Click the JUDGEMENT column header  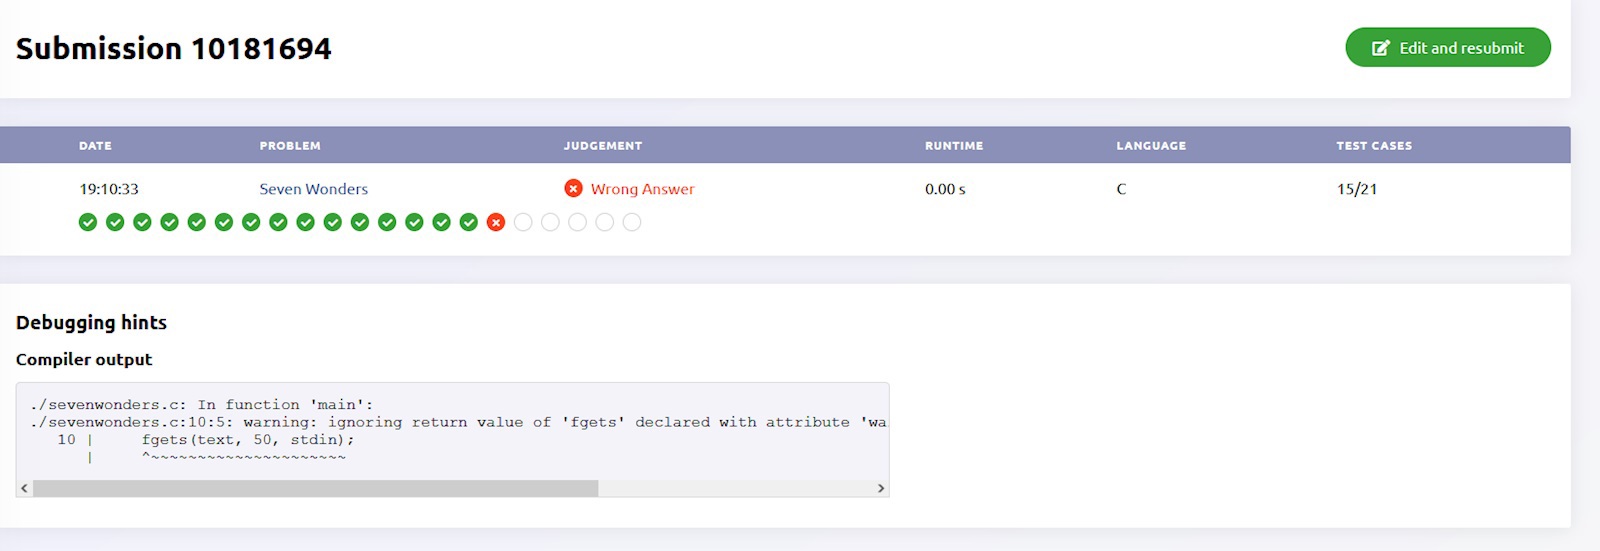602,146
